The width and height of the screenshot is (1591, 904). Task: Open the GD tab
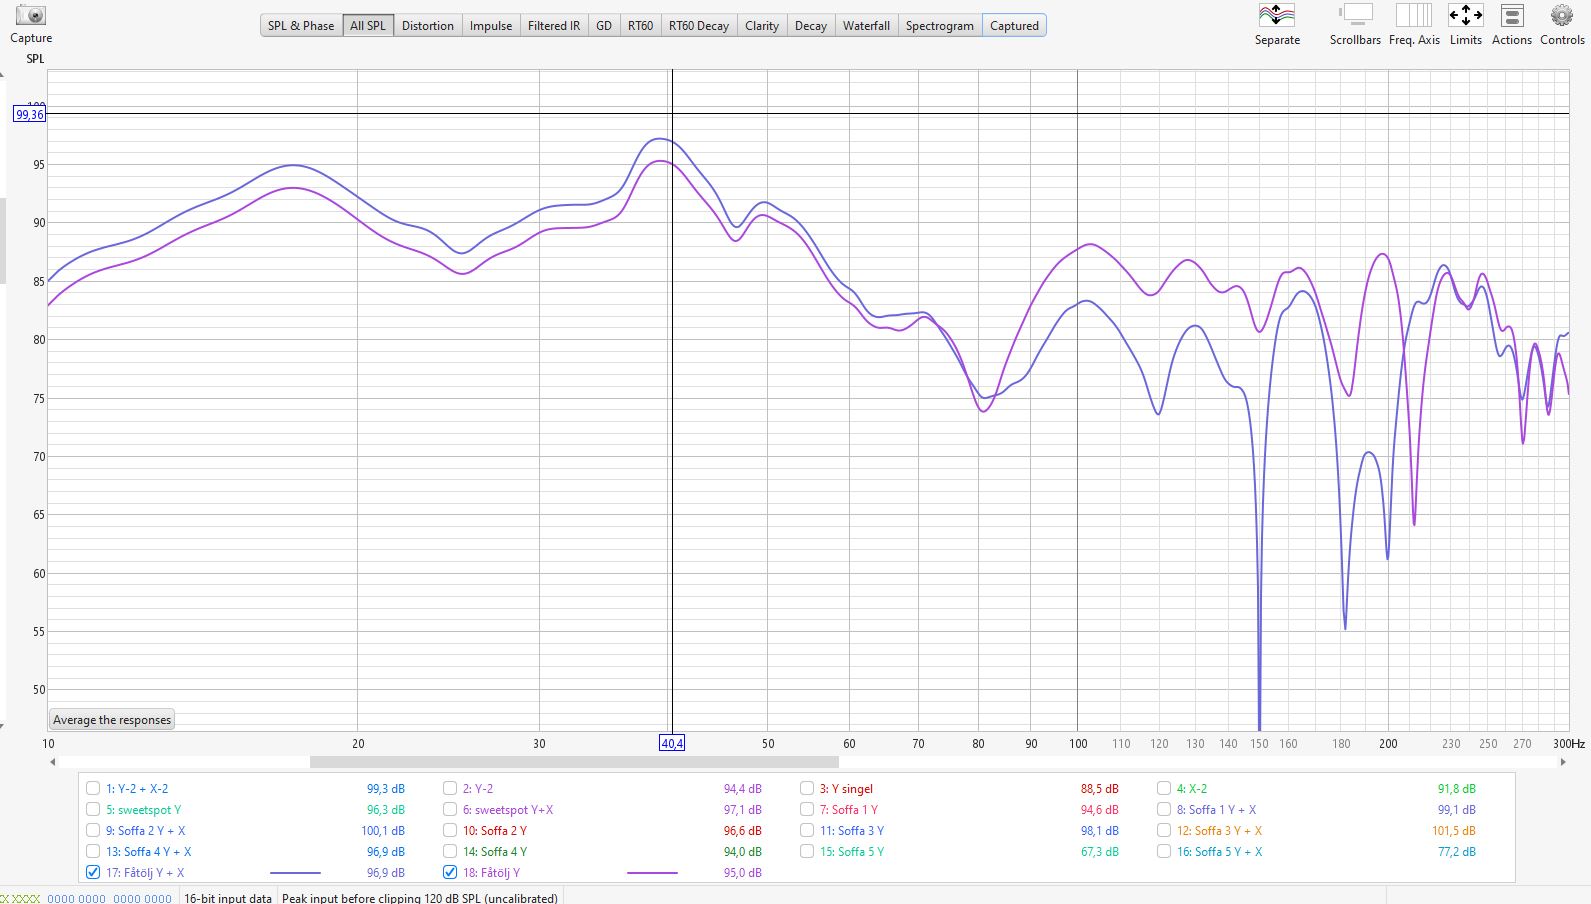point(604,26)
